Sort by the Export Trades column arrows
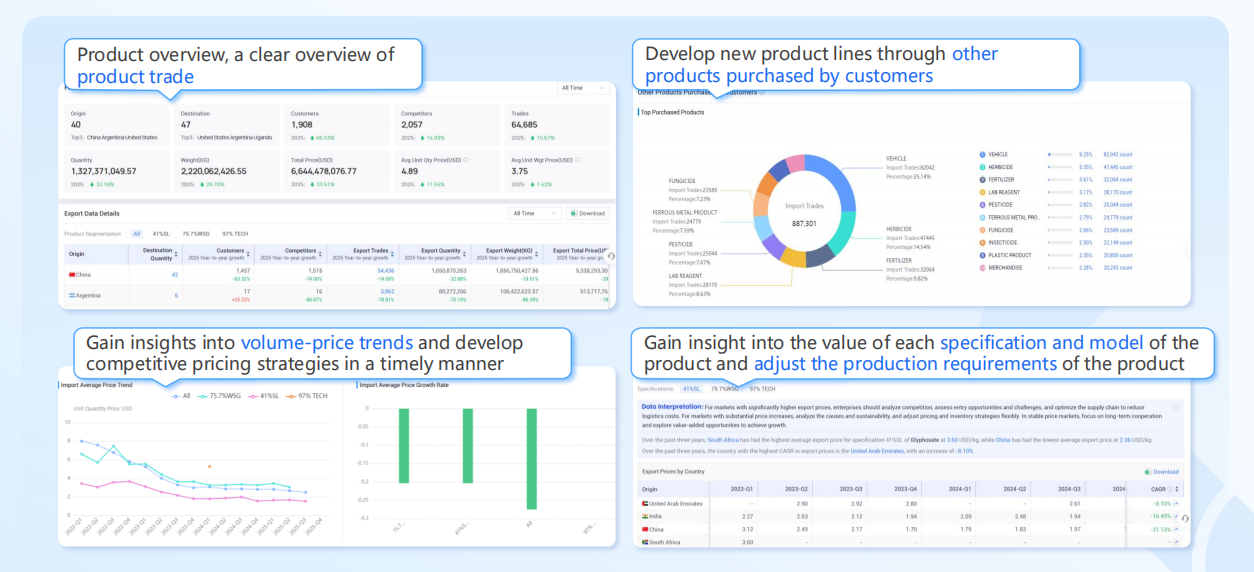The height and width of the screenshot is (572, 1254). pyautogui.click(x=394, y=254)
